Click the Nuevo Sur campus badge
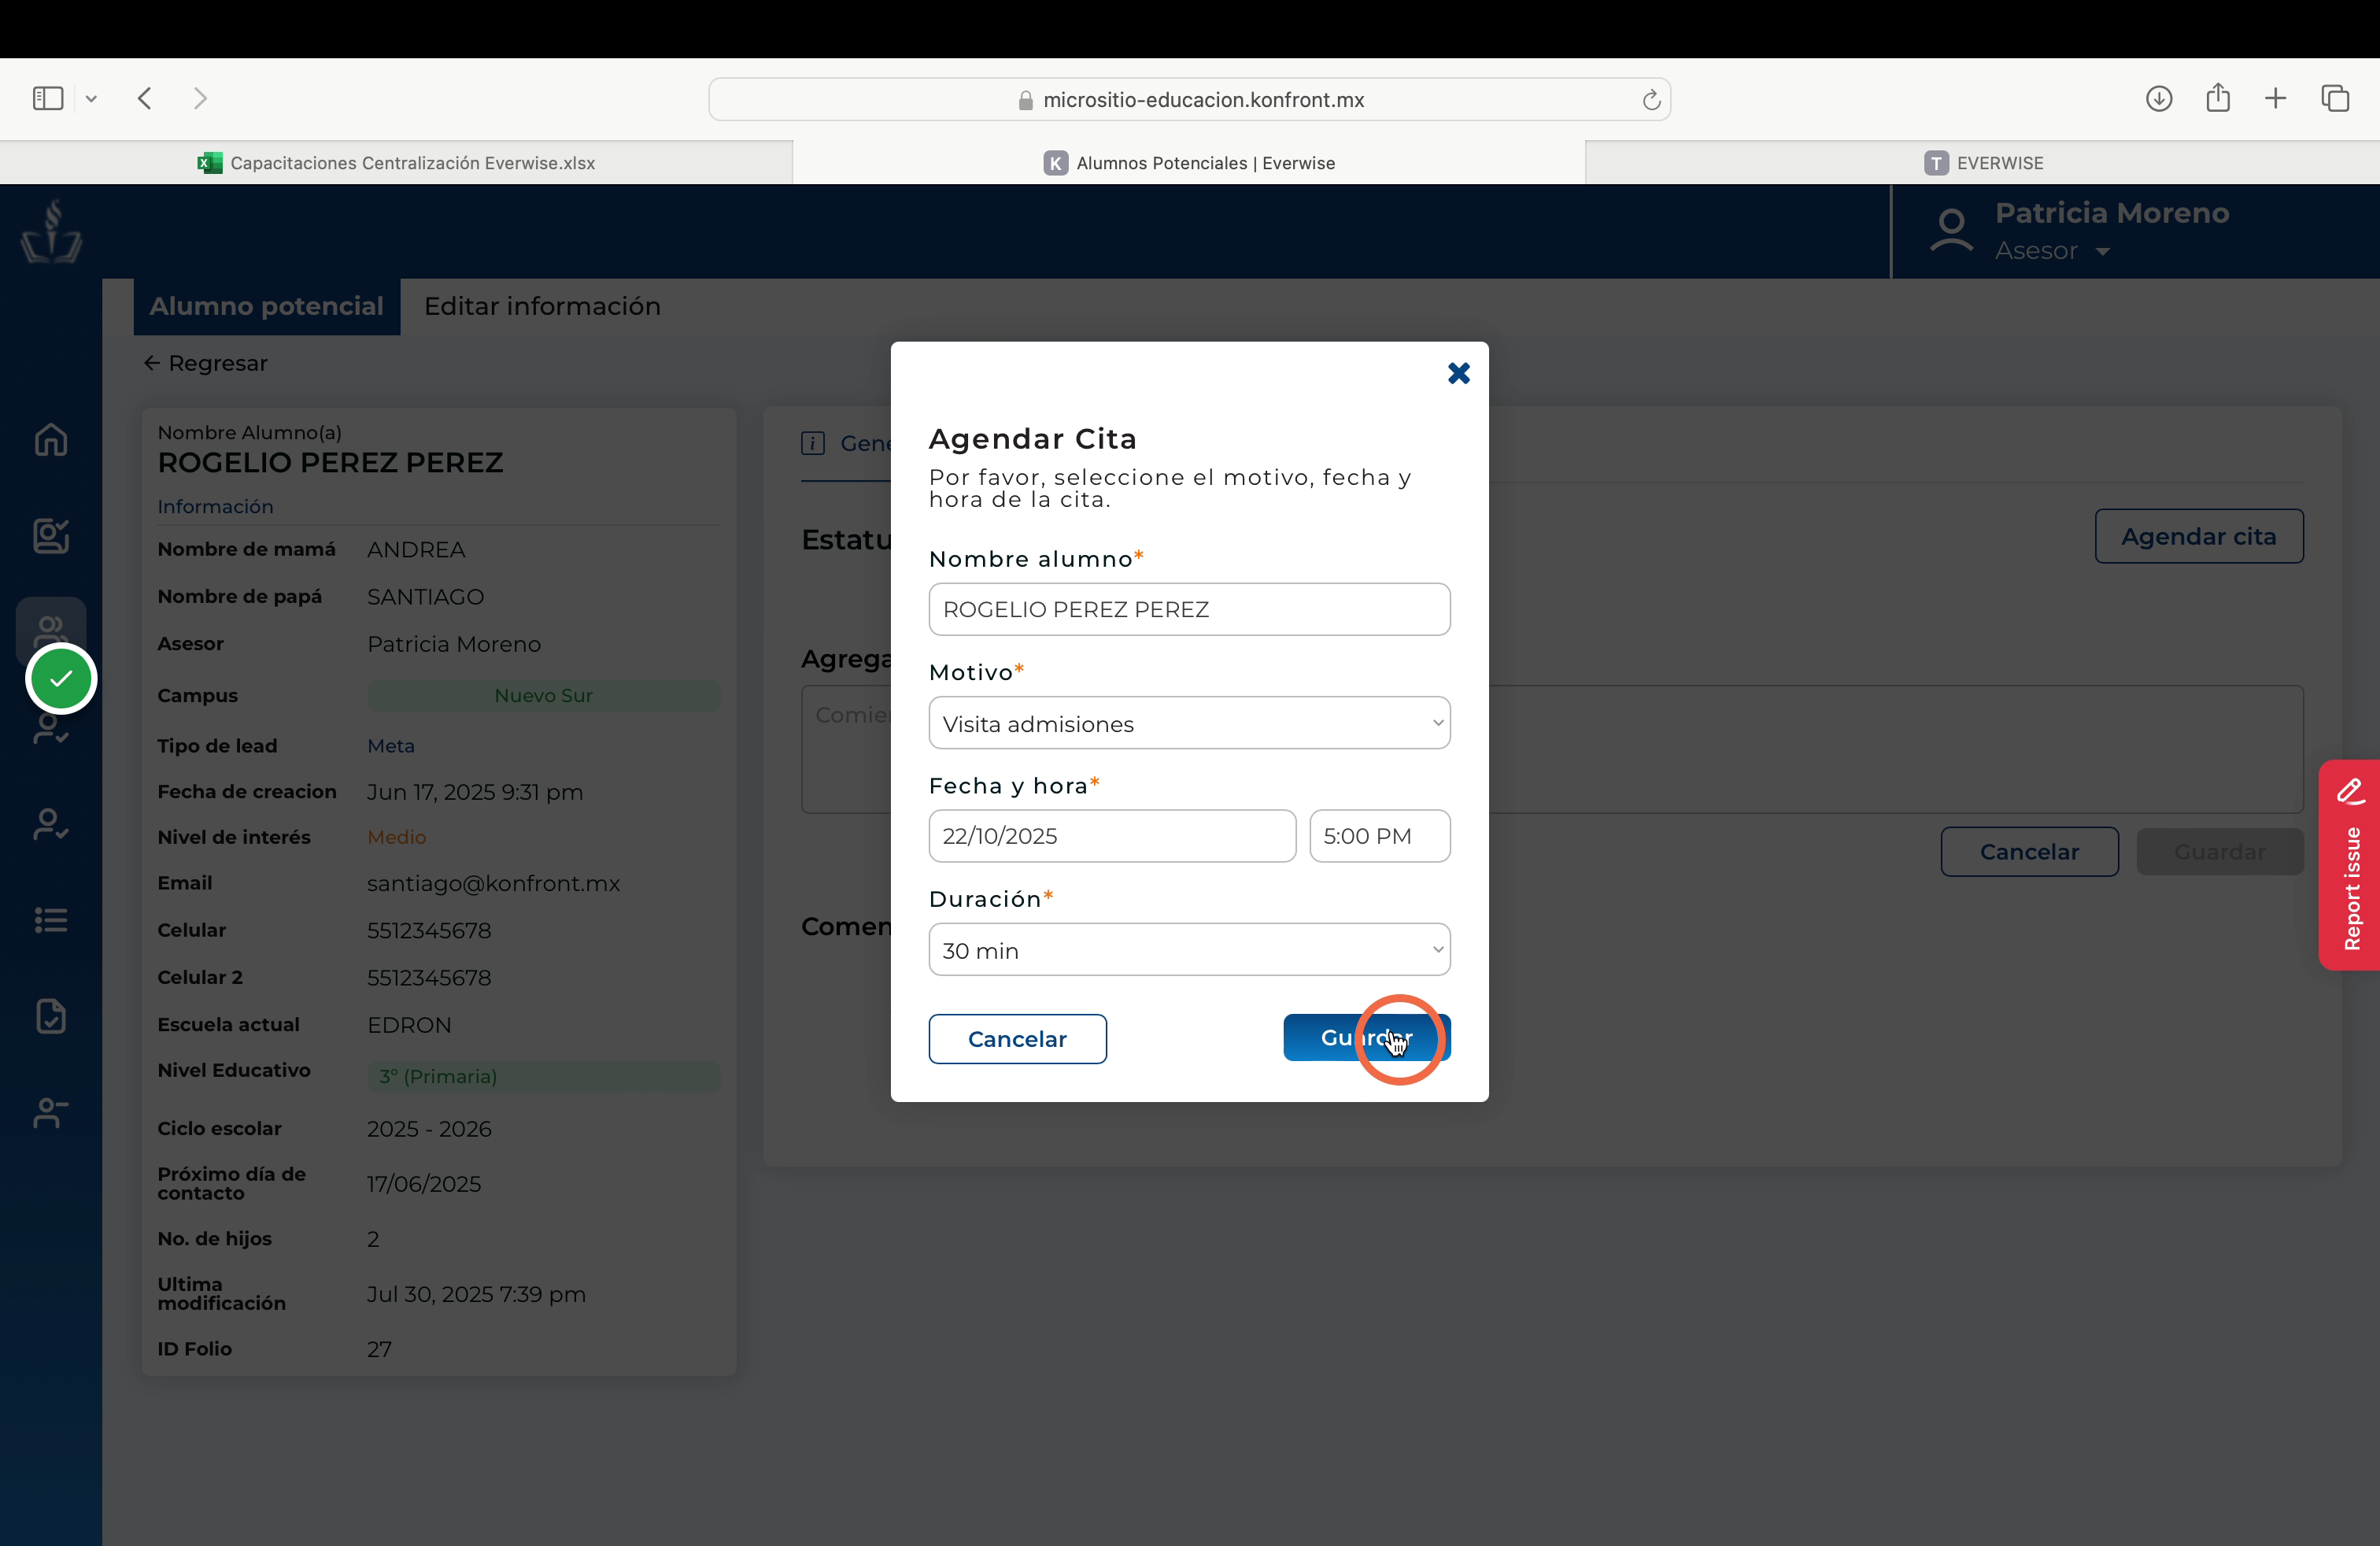This screenshot has height=1546, width=2380. (x=543, y=696)
